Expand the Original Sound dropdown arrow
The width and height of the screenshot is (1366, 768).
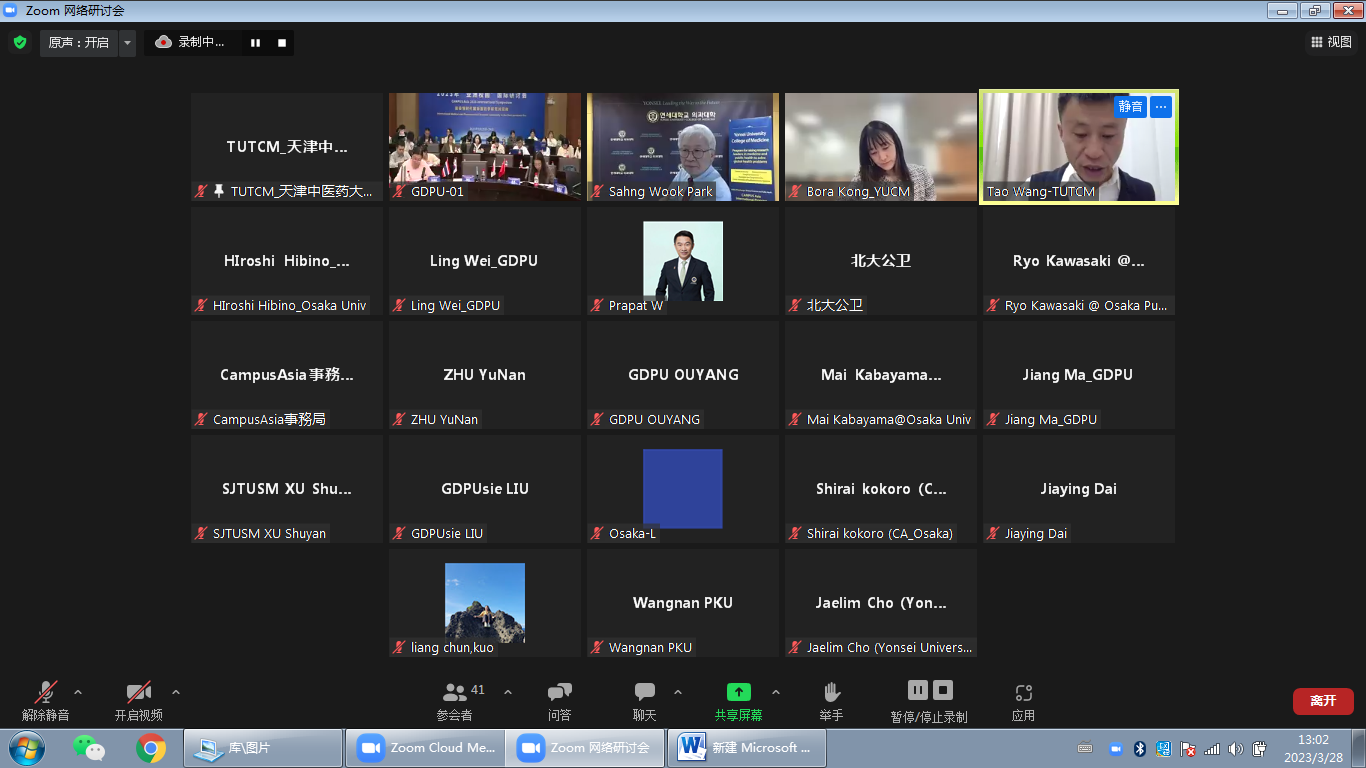[x=127, y=43]
